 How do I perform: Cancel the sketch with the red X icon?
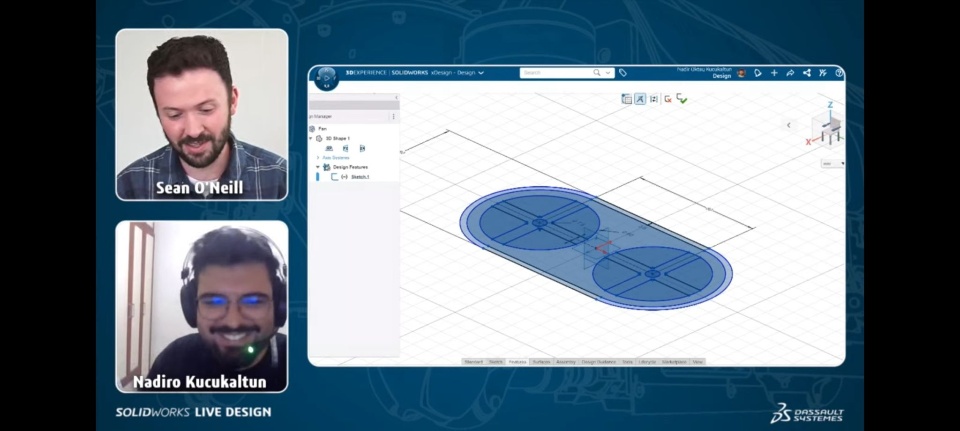pyautogui.click(x=668, y=99)
